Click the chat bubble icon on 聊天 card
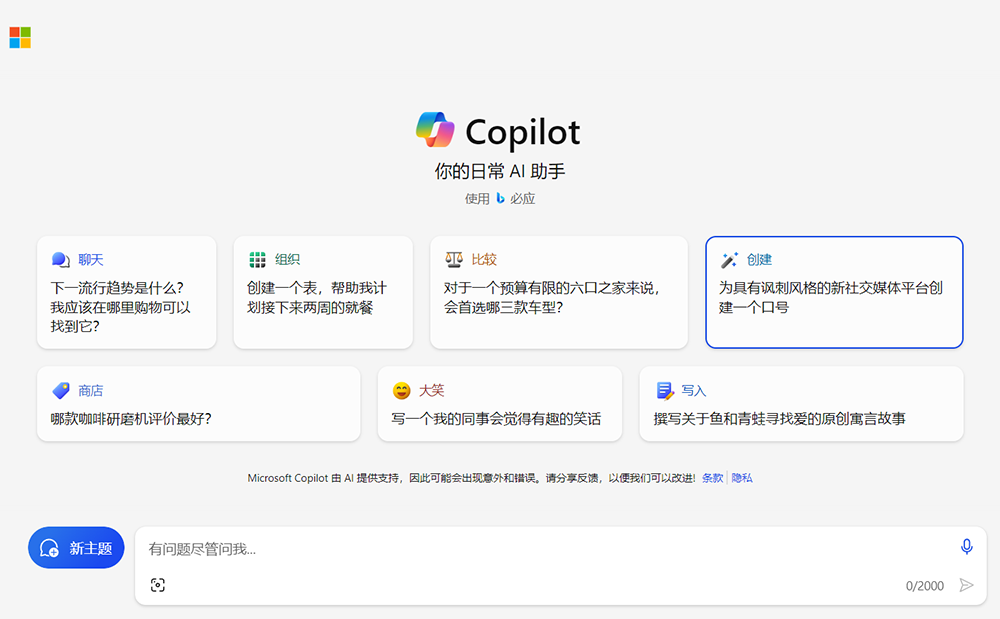The image size is (1000, 619). [x=60, y=260]
